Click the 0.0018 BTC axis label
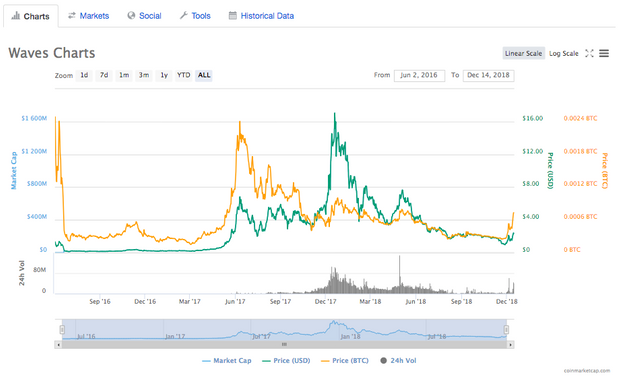The image size is (640, 387). tap(580, 151)
